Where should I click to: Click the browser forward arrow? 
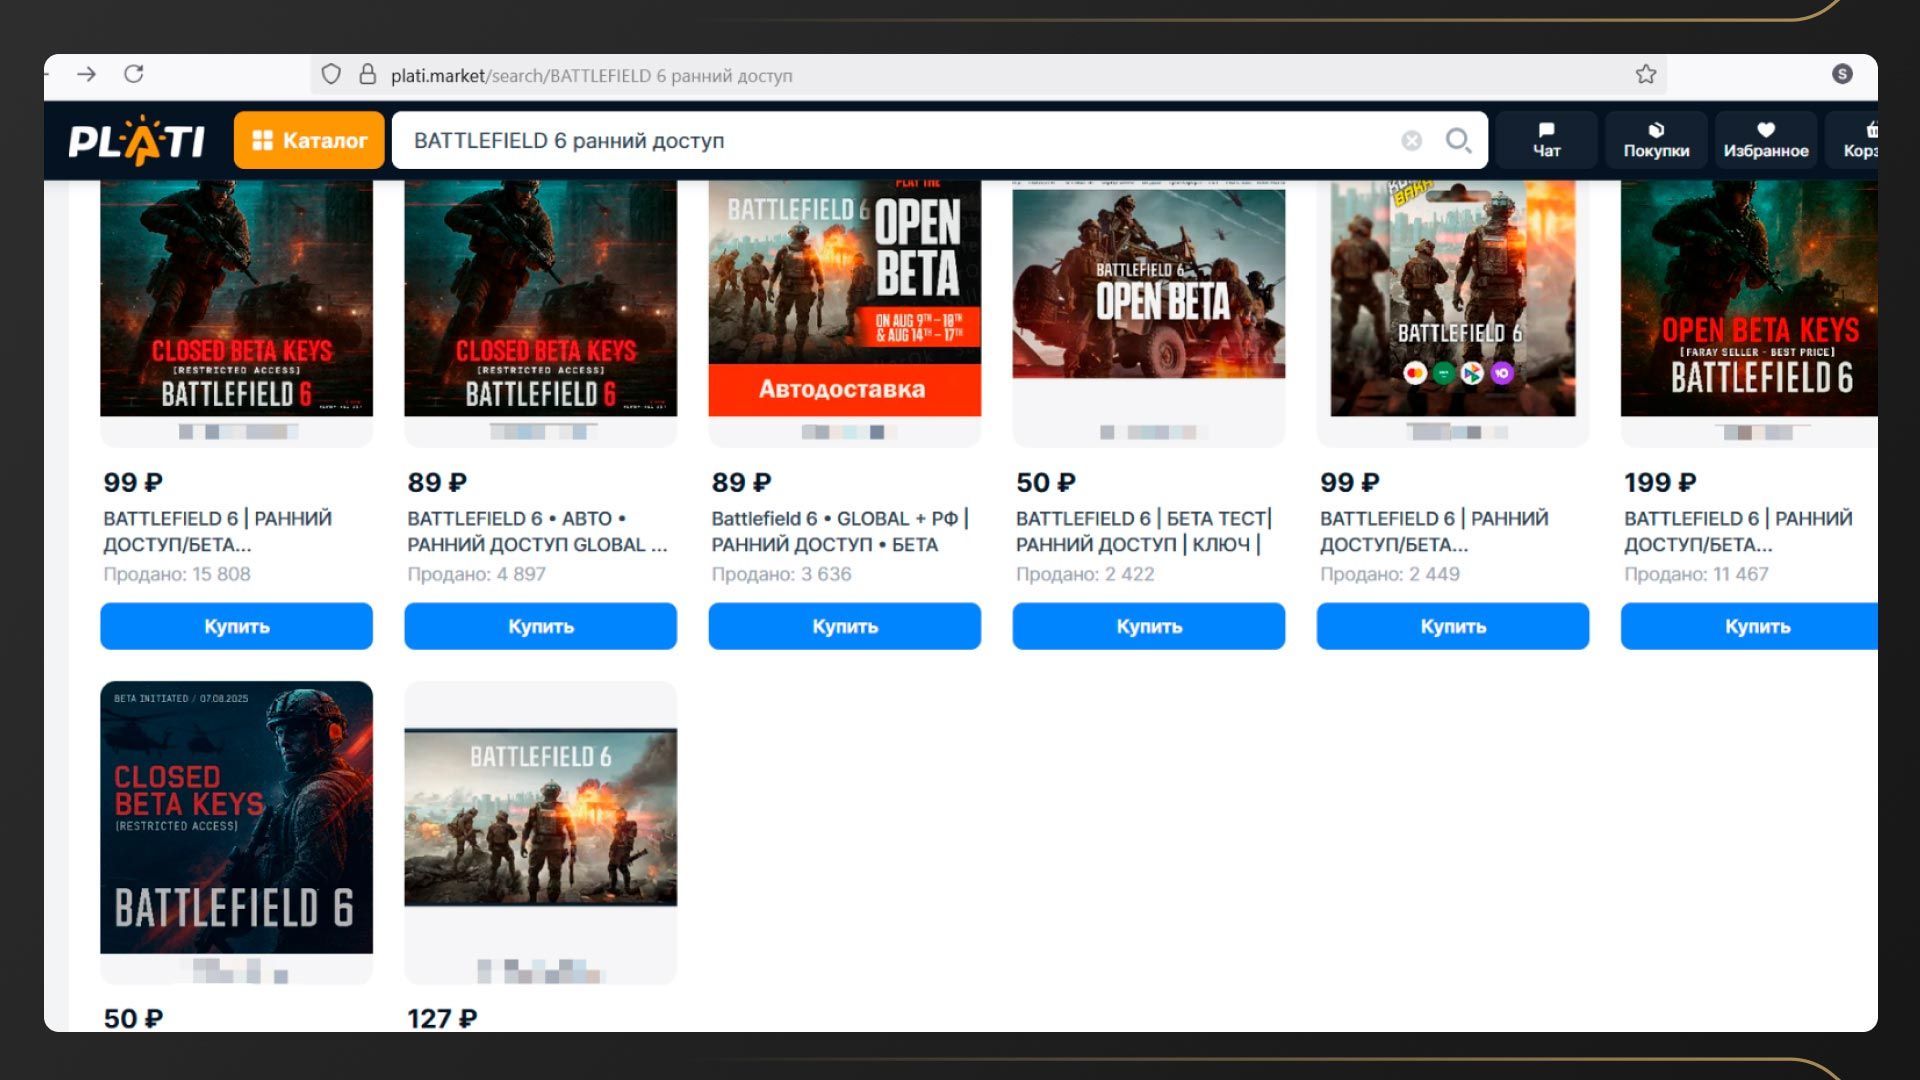tap(86, 74)
